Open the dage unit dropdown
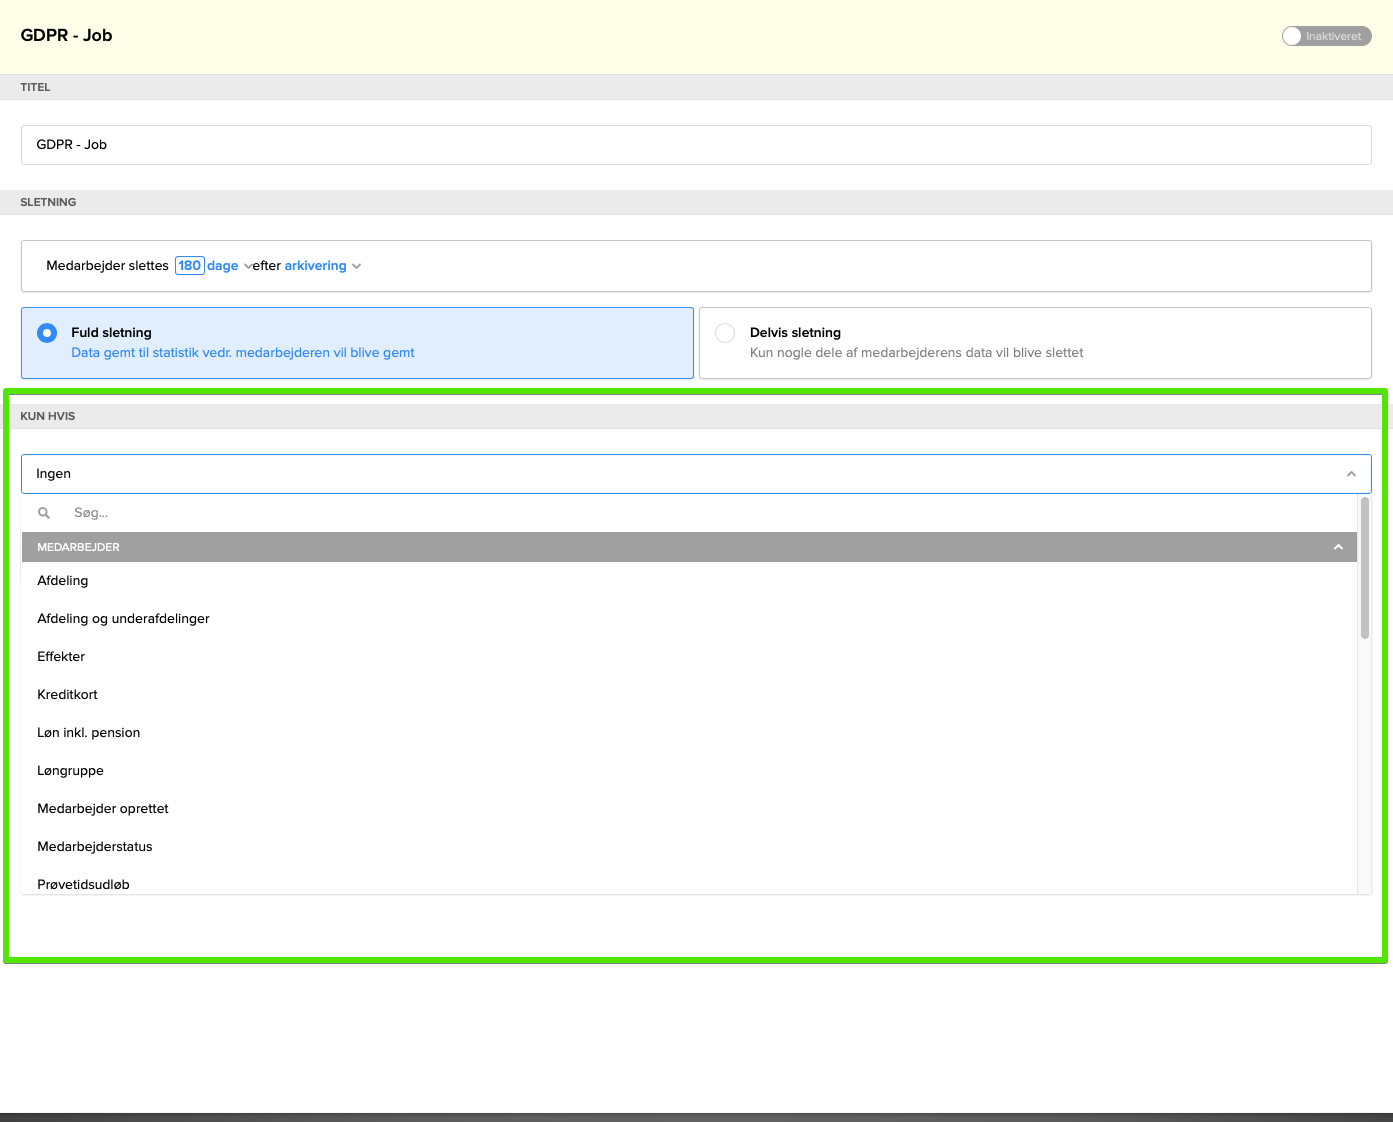This screenshot has height=1122, width=1393. point(229,266)
